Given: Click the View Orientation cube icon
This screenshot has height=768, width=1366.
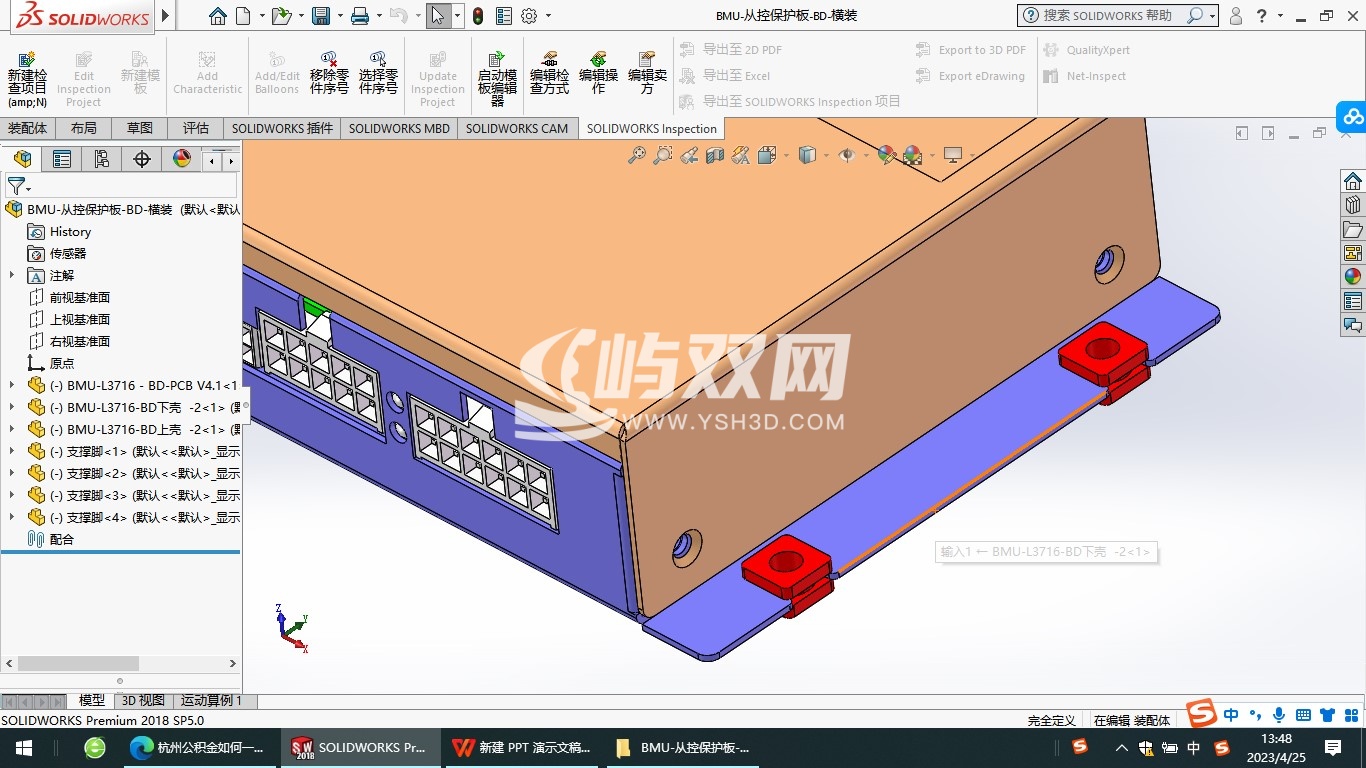Looking at the screenshot, I should (767, 155).
